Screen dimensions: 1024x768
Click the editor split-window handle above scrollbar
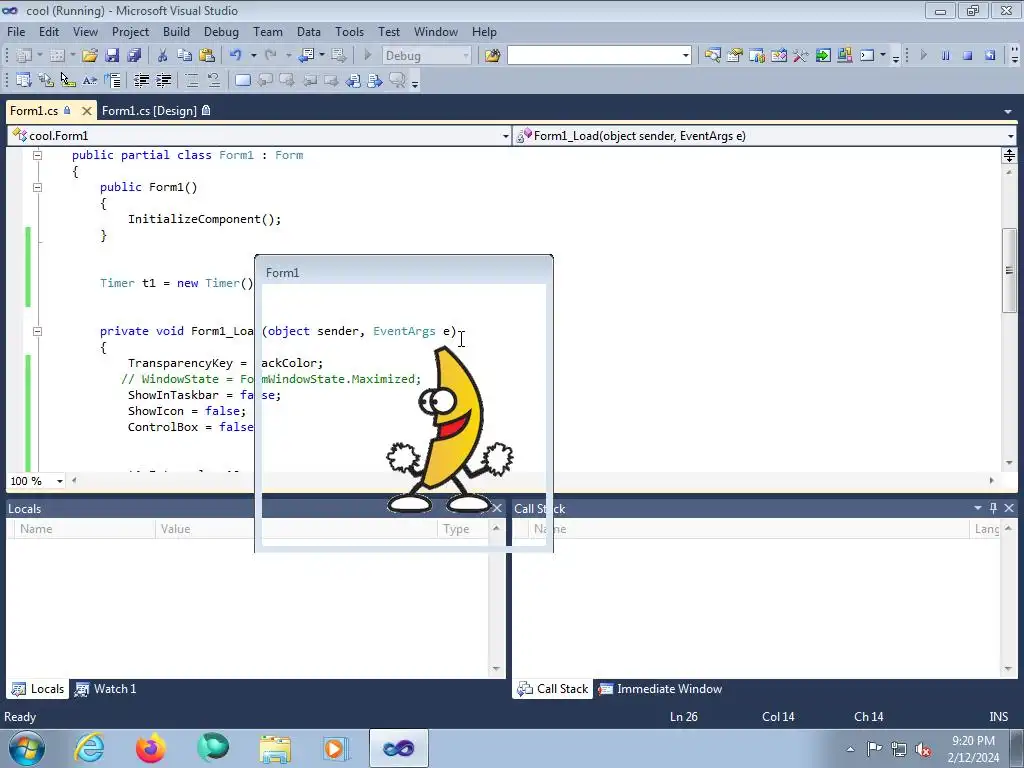(x=1009, y=155)
